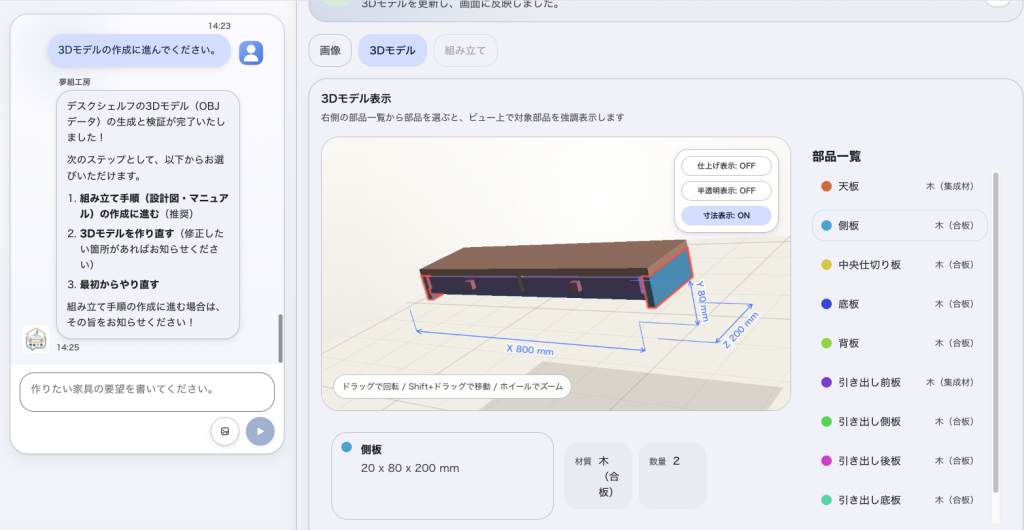Click the ドラッグで回転 hint label
Viewport: 1024px width, 530px height.
[453, 386]
